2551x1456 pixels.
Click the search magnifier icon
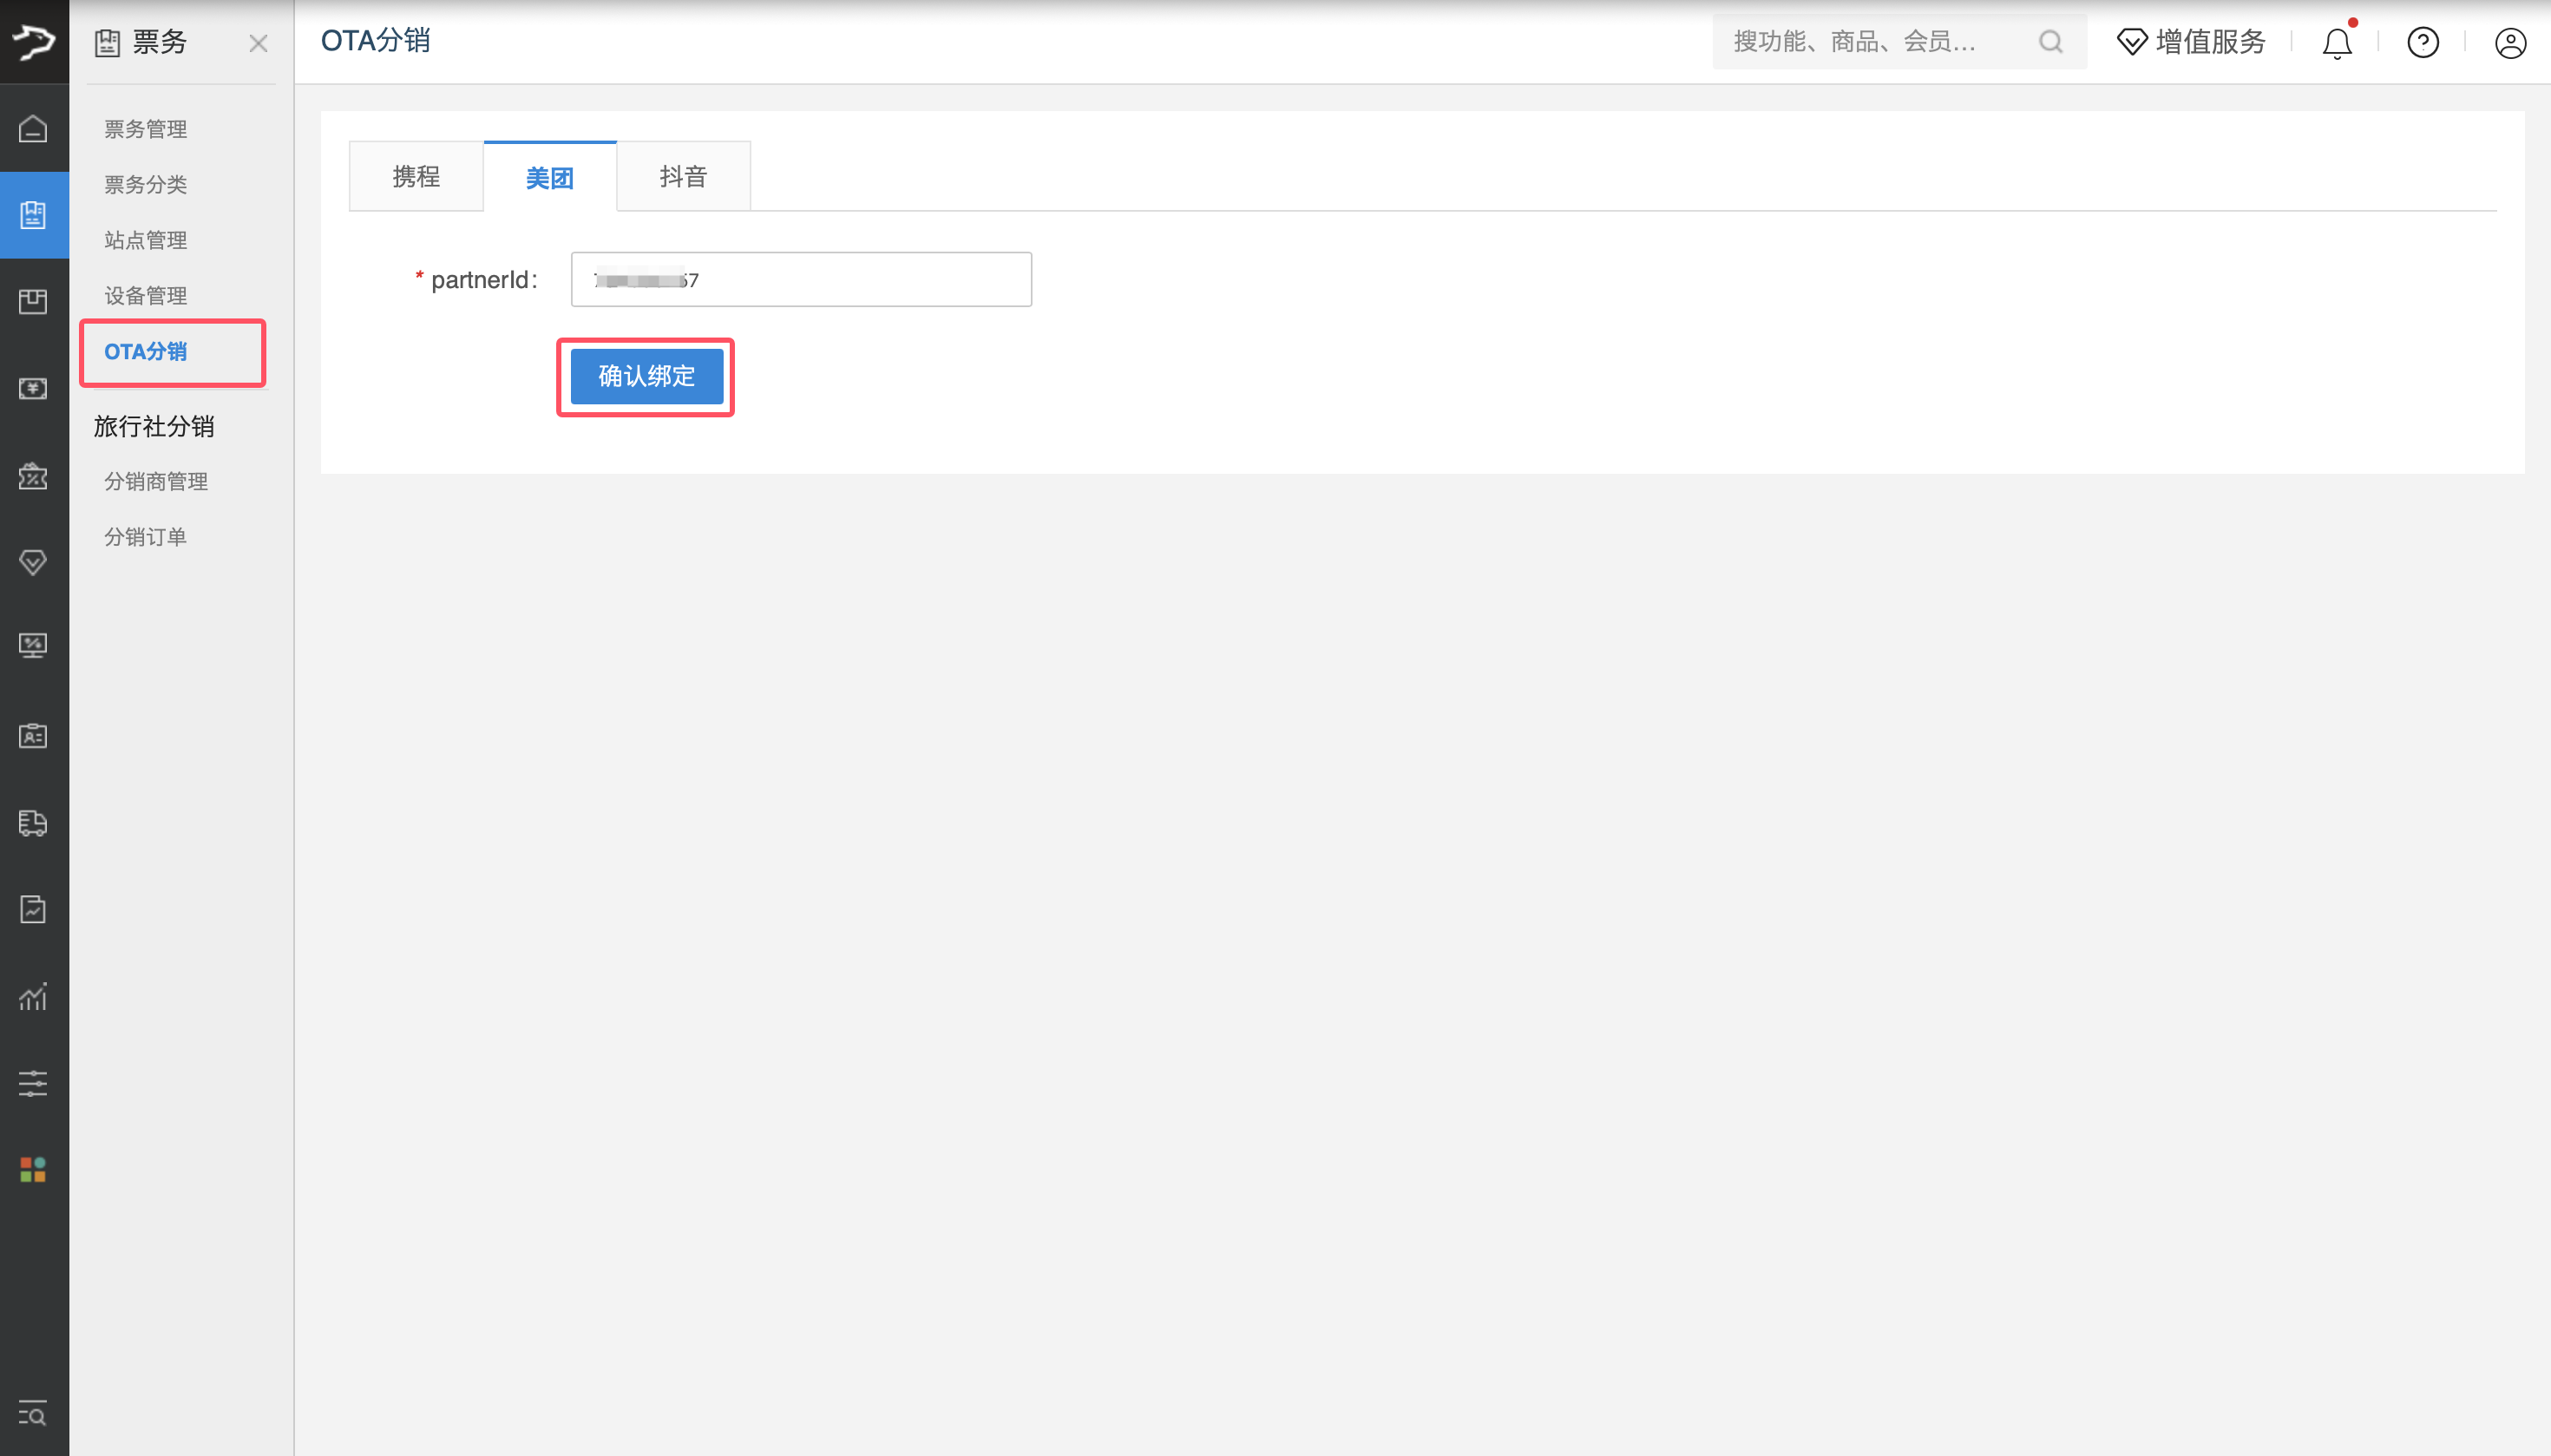(2050, 42)
